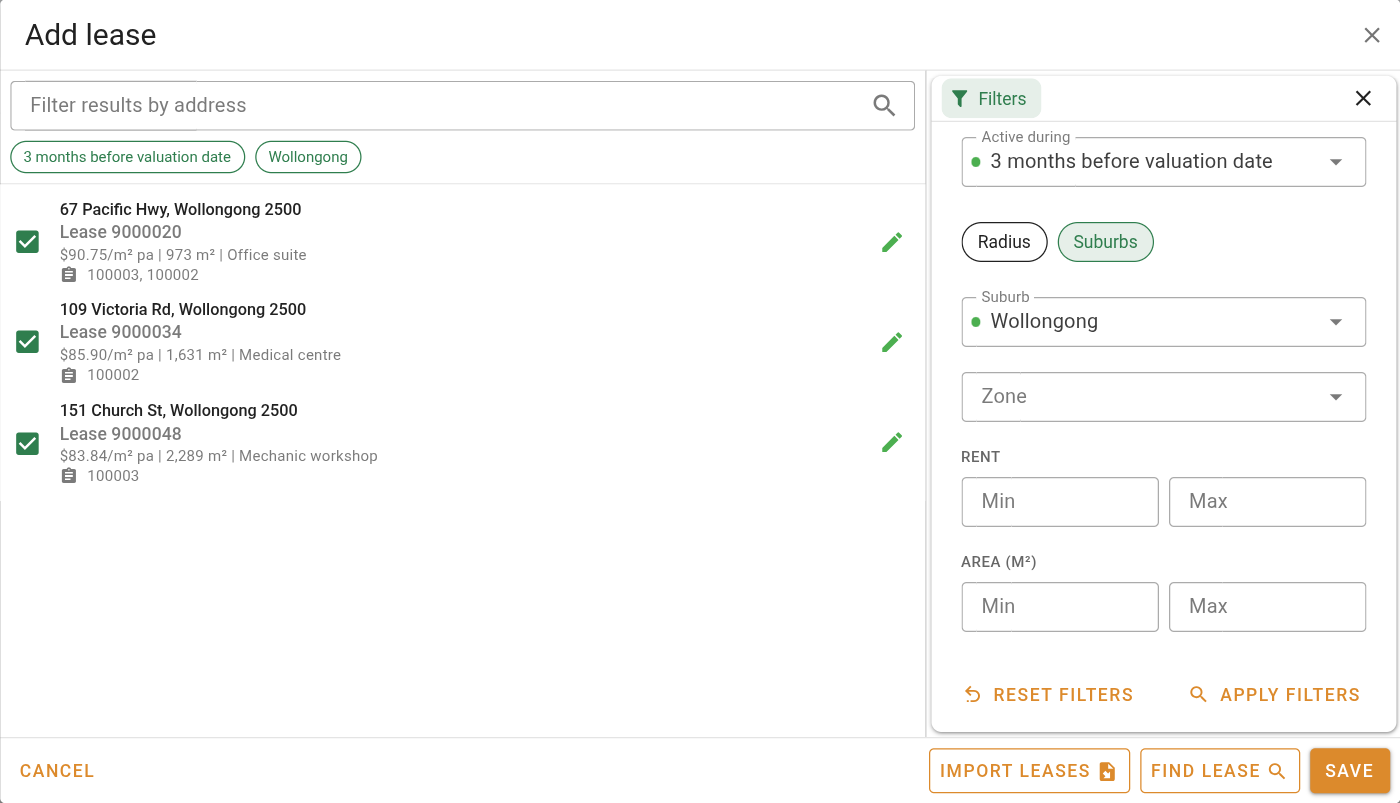
Task: Uncheck the 67 Pacific Hwy lease checkbox
Action: 28,242
